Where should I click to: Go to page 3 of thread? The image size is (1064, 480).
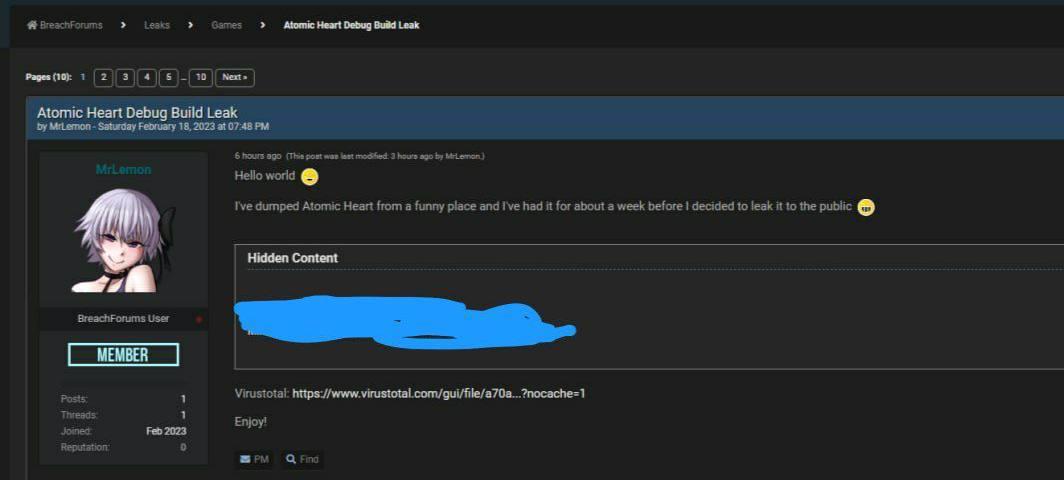tap(125, 77)
